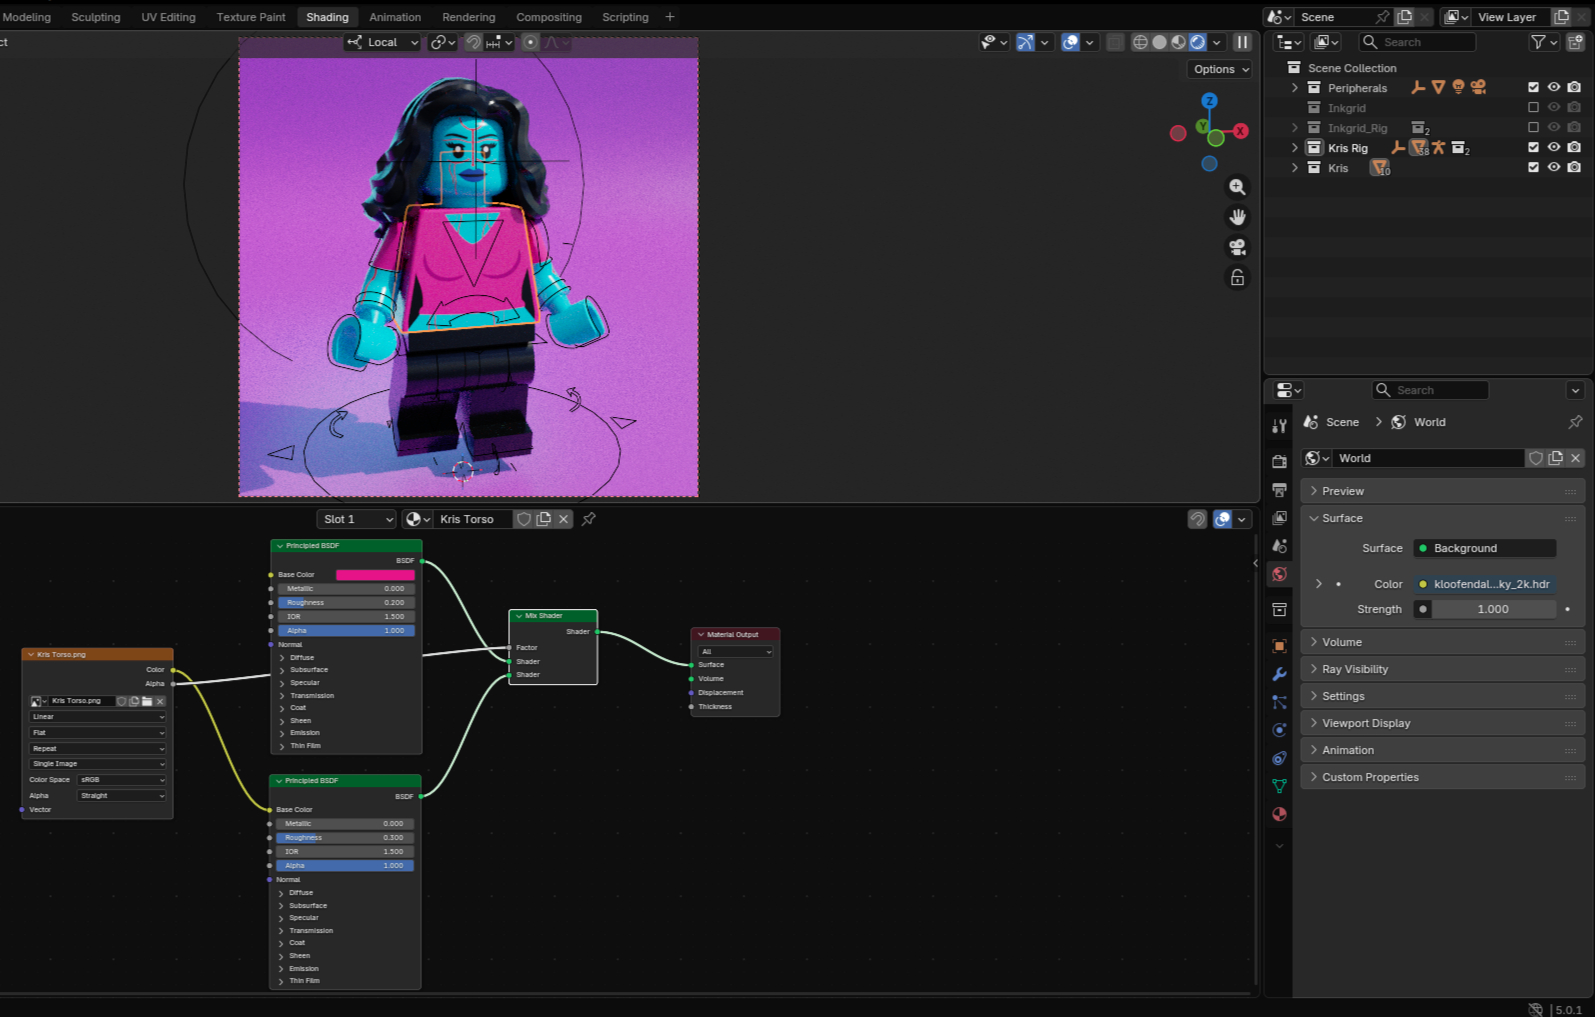Expand the Ray Visibility panel
1595x1017 pixels.
pyautogui.click(x=1355, y=669)
